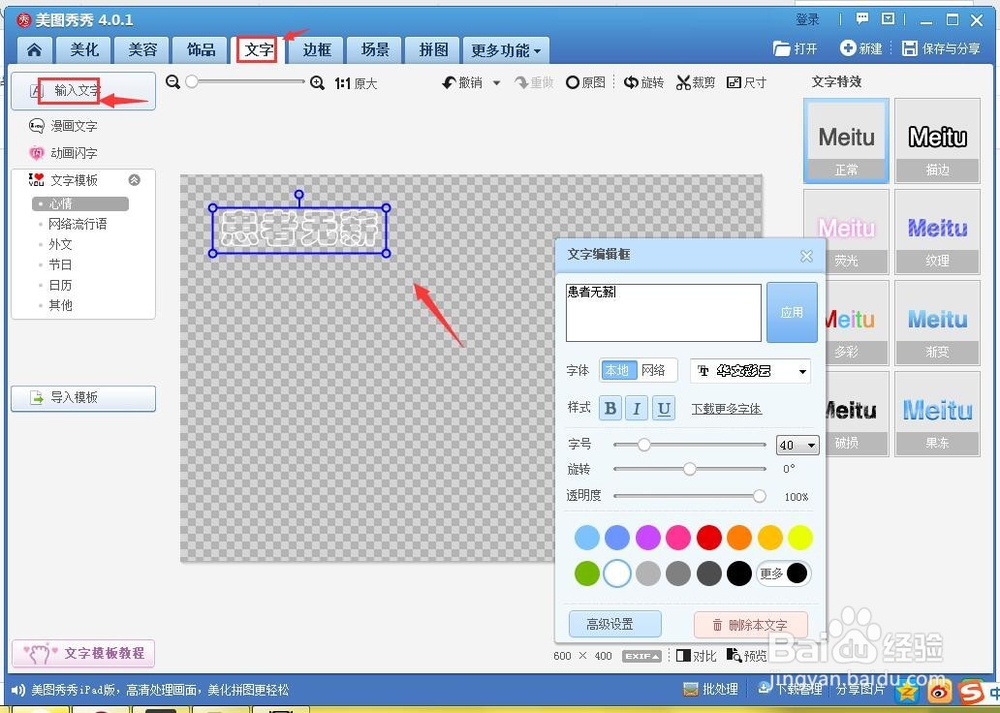Click the 重做 redo icon
Image resolution: width=1000 pixels, height=713 pixels.
522,82
